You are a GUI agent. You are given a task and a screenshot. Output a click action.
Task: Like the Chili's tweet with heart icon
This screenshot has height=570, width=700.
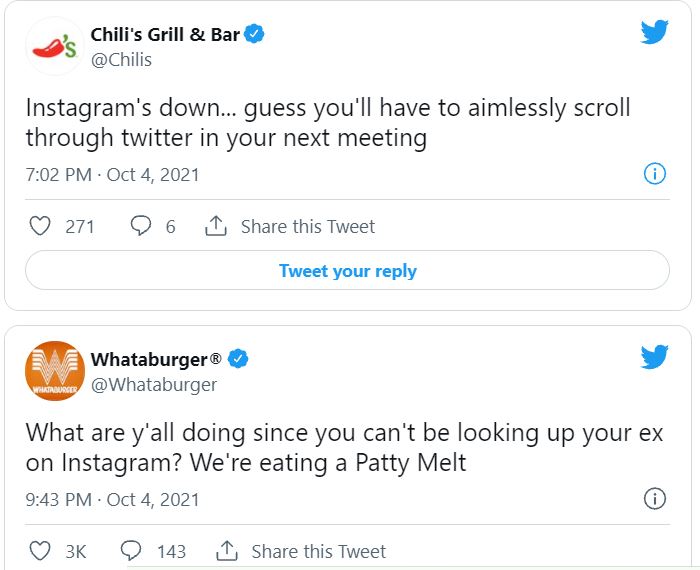(40, 226)
